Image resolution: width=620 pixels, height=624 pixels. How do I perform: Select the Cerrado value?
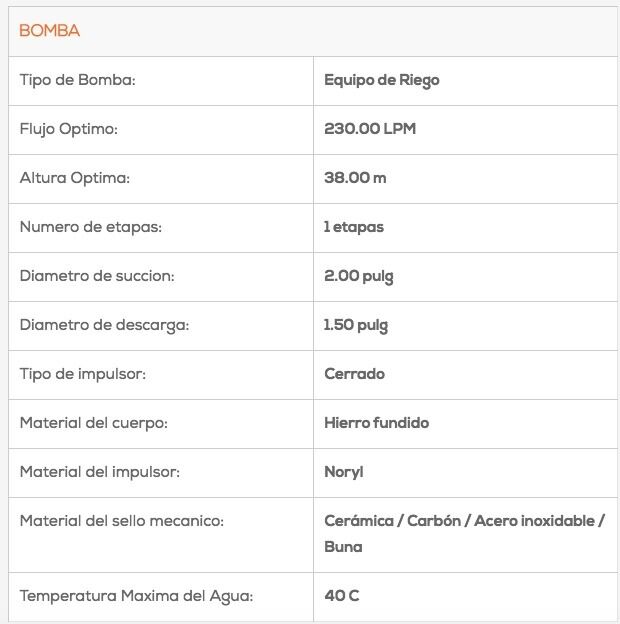tap(354, 374)
